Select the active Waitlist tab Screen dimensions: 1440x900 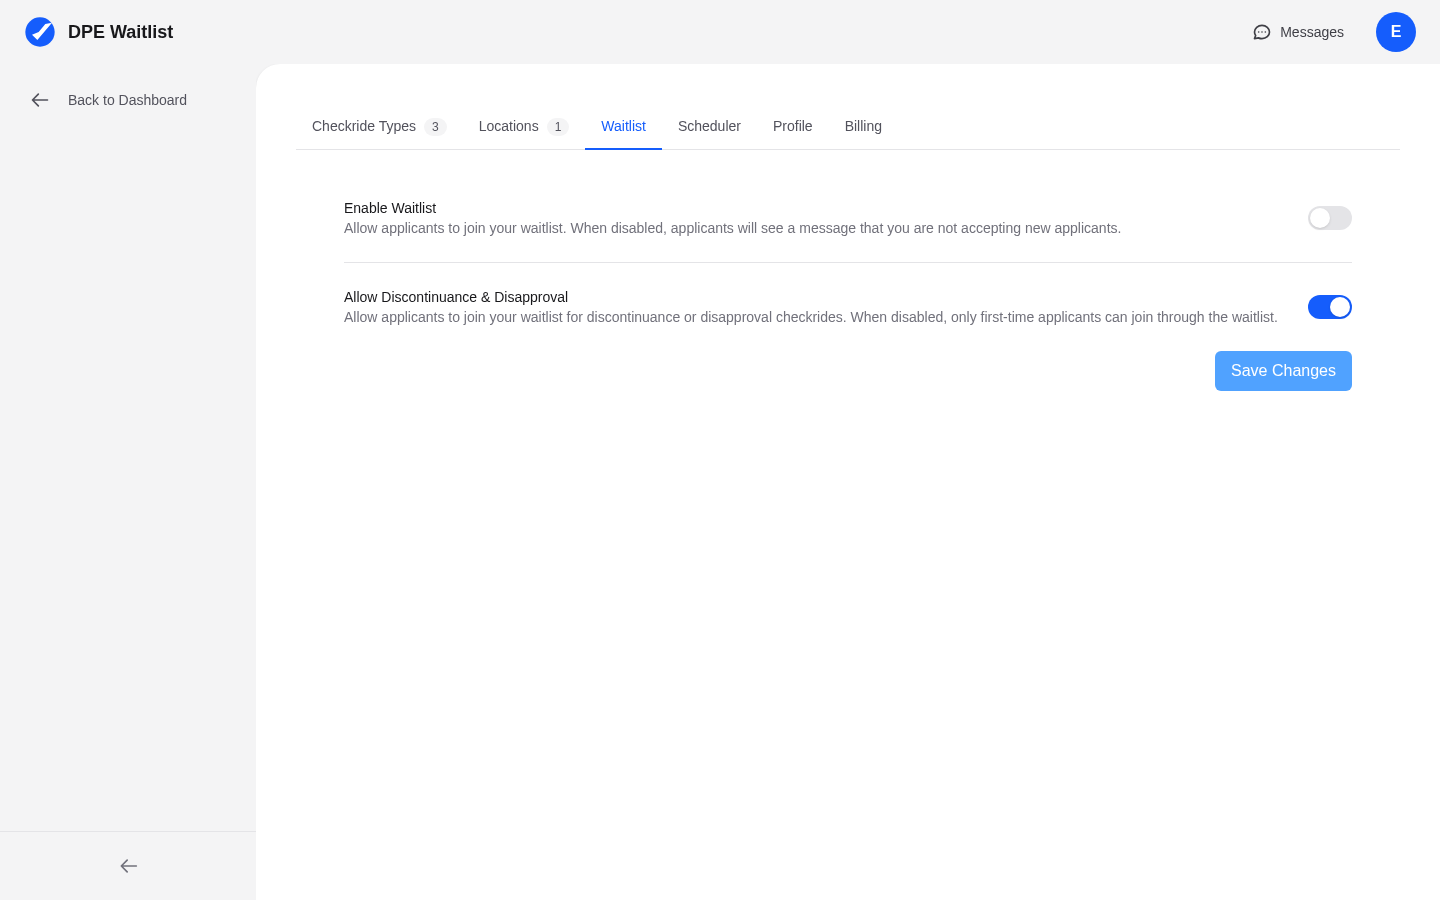click(x=623, y=126)
